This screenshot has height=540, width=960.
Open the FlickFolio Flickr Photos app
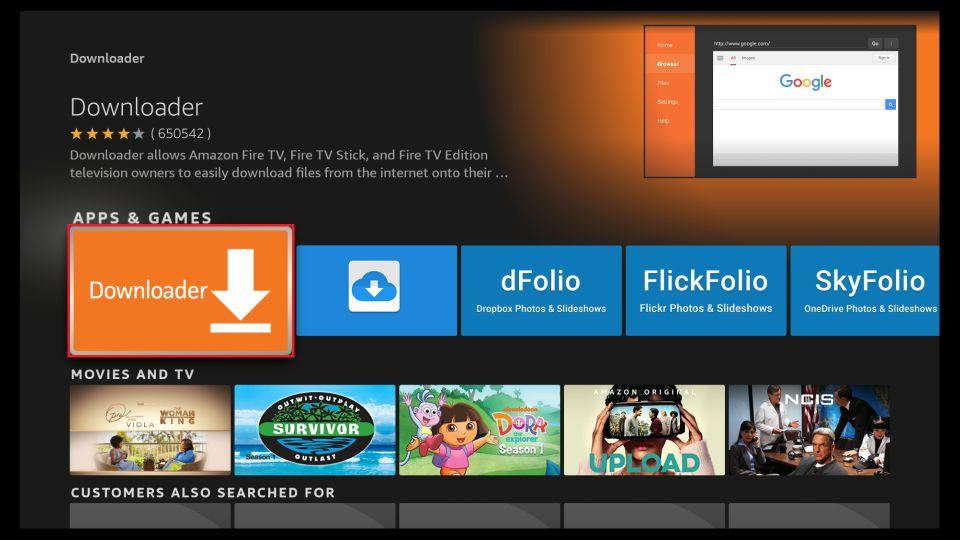706,290
